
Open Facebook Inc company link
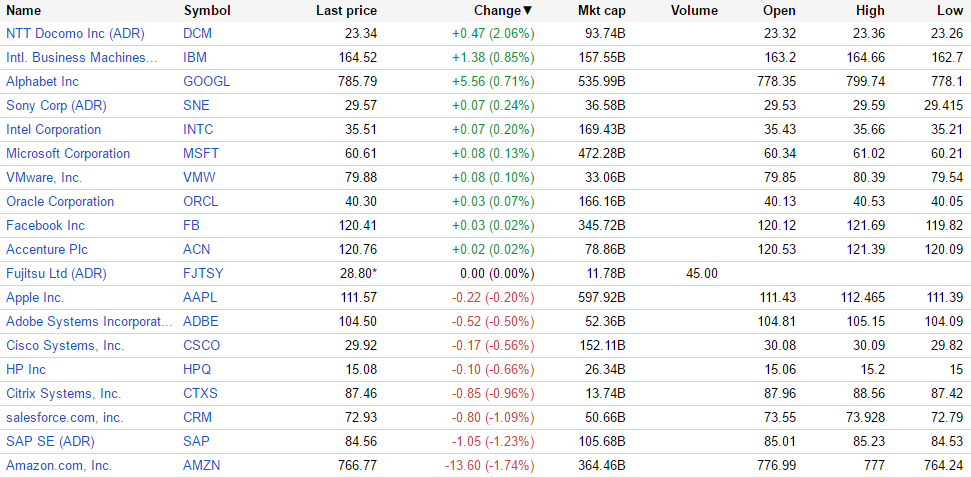coord(45,225)
